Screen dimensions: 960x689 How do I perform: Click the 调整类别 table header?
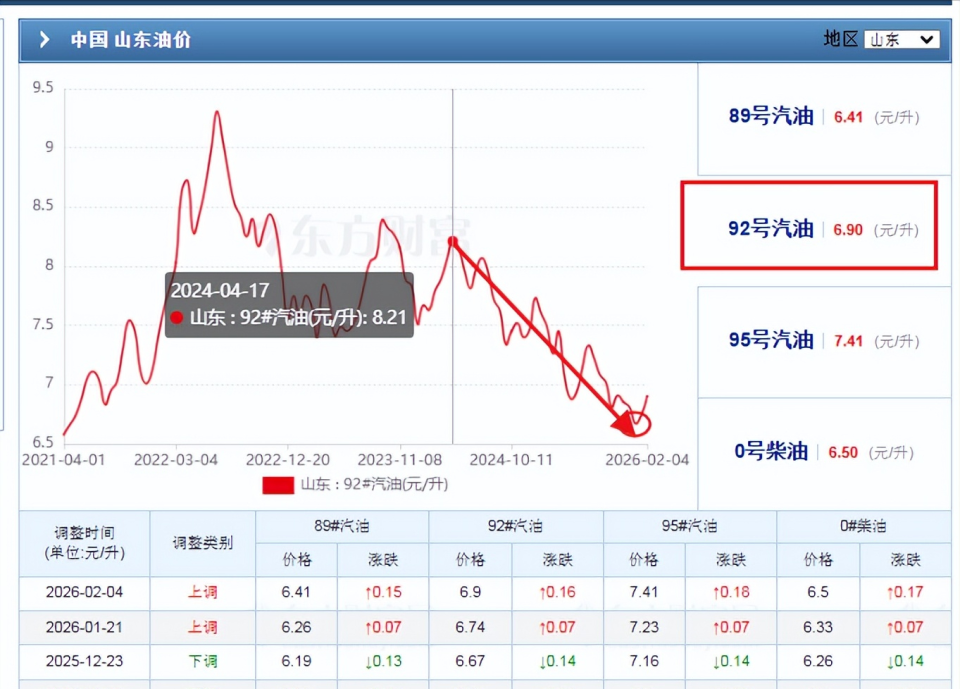pos(203,543)
